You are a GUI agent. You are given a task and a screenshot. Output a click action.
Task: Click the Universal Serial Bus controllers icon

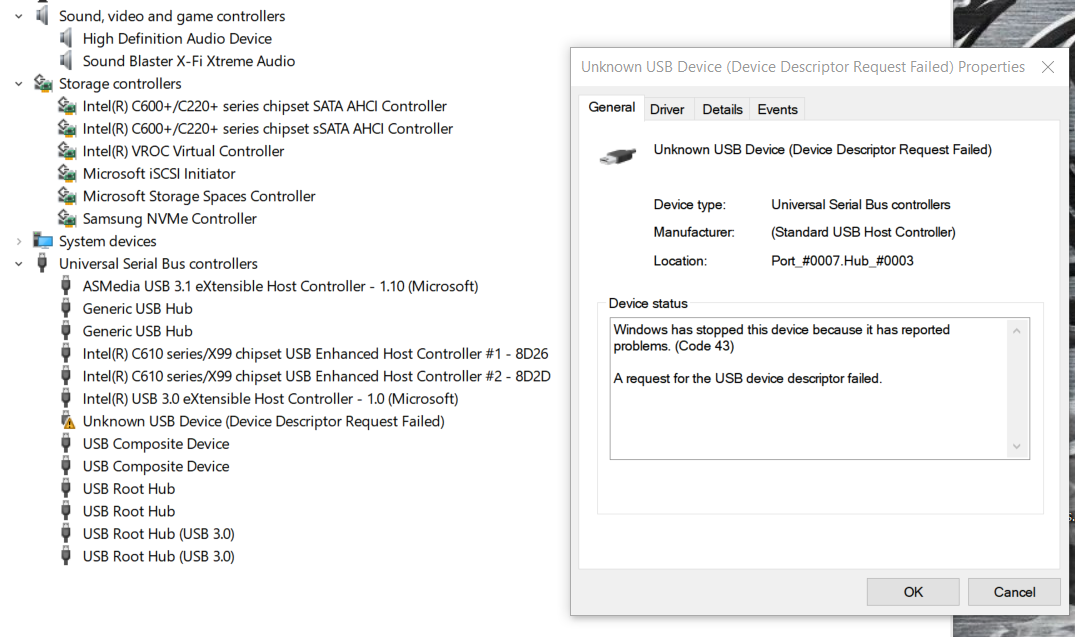click(x=43, y=263)
